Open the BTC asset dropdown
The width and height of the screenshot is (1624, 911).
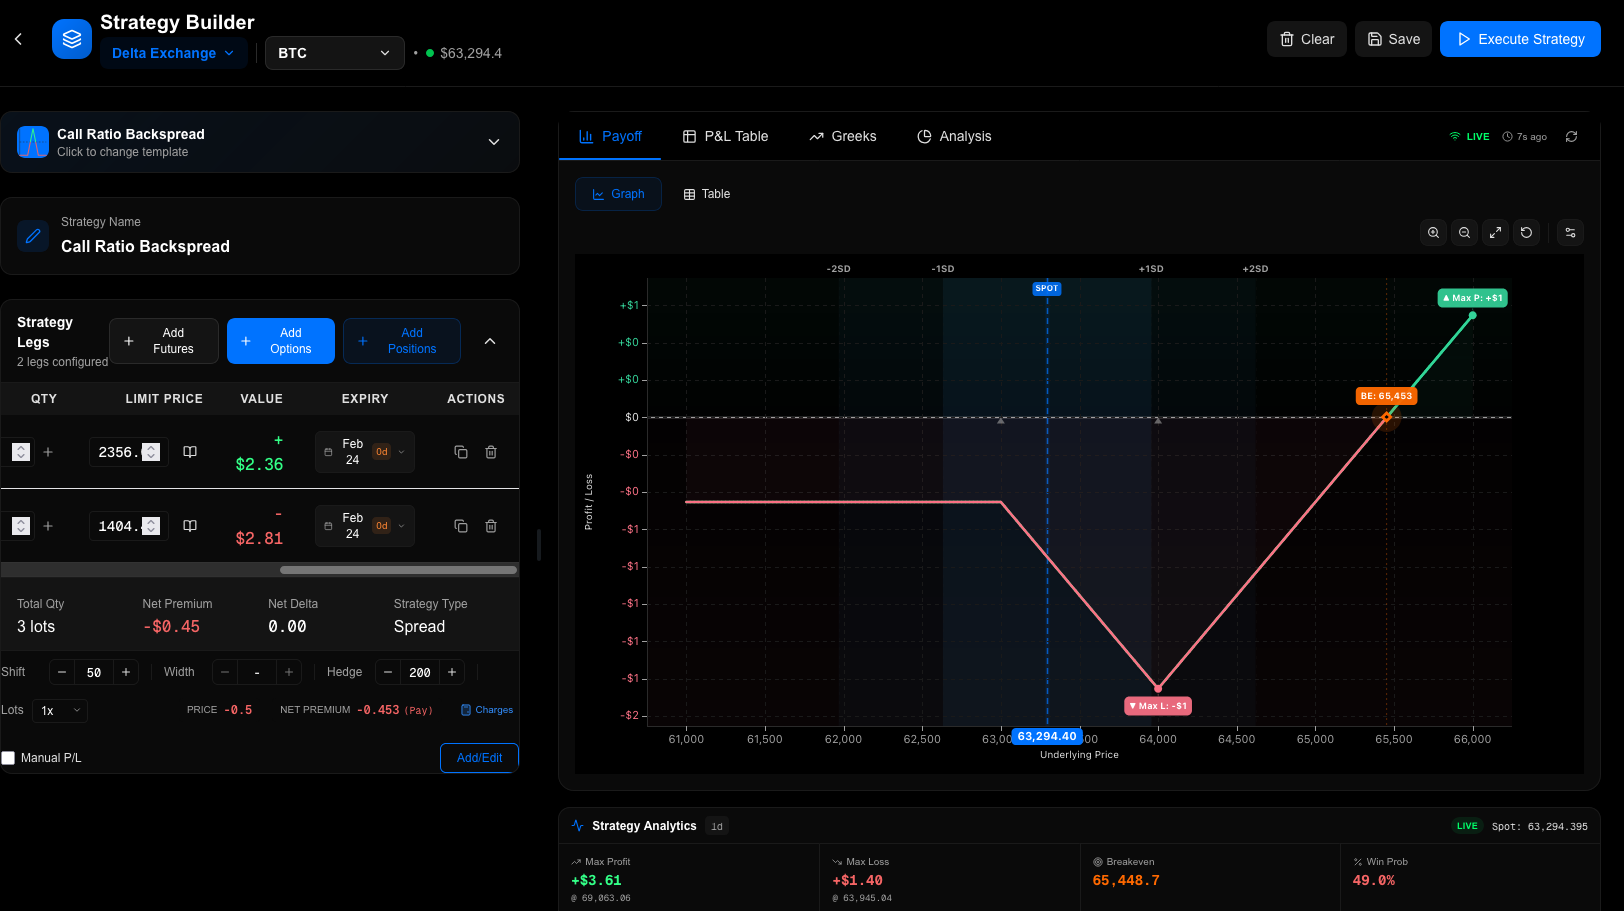coord(334,53)
